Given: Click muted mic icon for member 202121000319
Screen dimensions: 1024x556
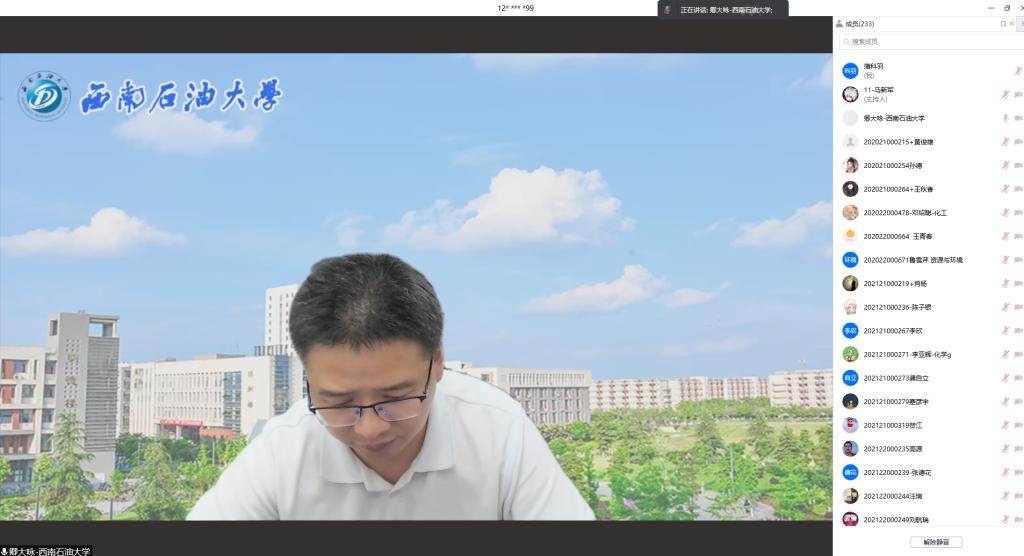Looking at the screenshot, I should 1006,425.
